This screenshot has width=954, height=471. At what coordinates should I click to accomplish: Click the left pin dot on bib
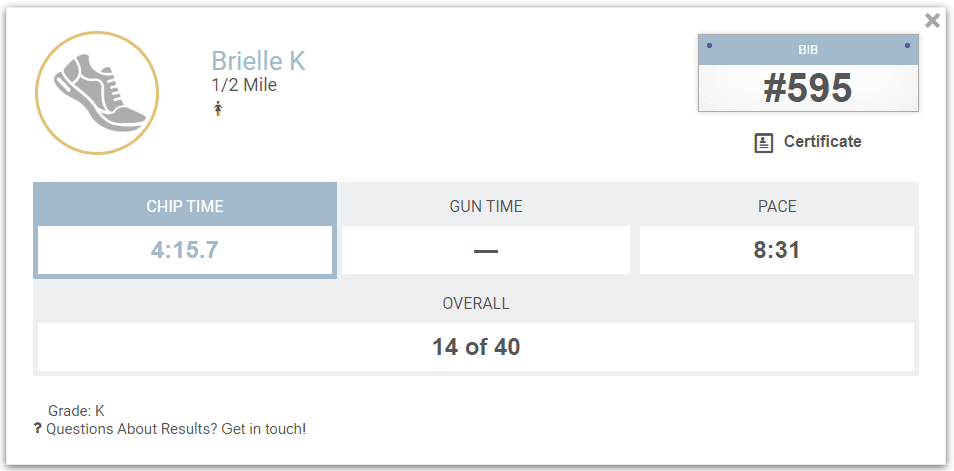point(709,46)
